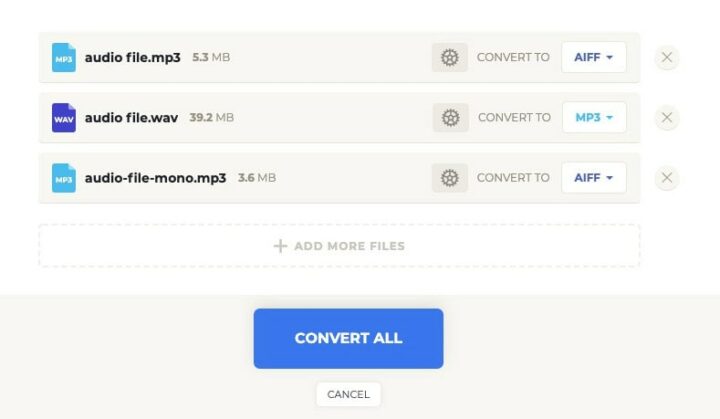The image size is (720, 419).
Task: Expand AIFF format dropdown for audio file.mp3
Action: (594, 58)
